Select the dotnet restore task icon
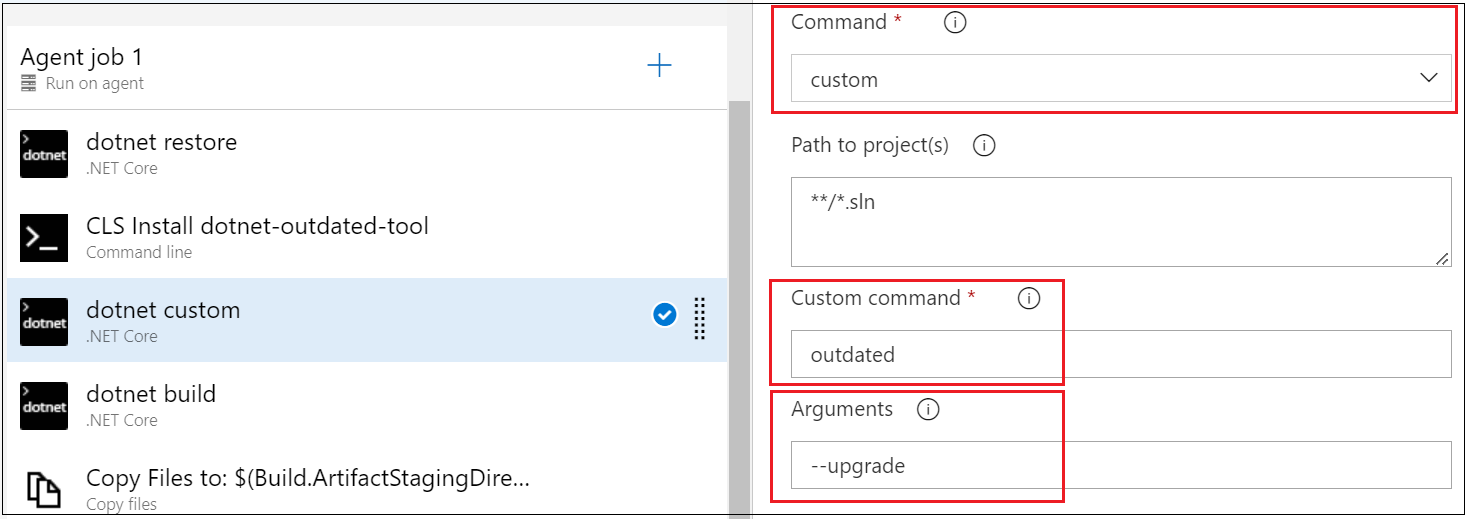This screenshot has width=1466, height=519. (44, 154)
